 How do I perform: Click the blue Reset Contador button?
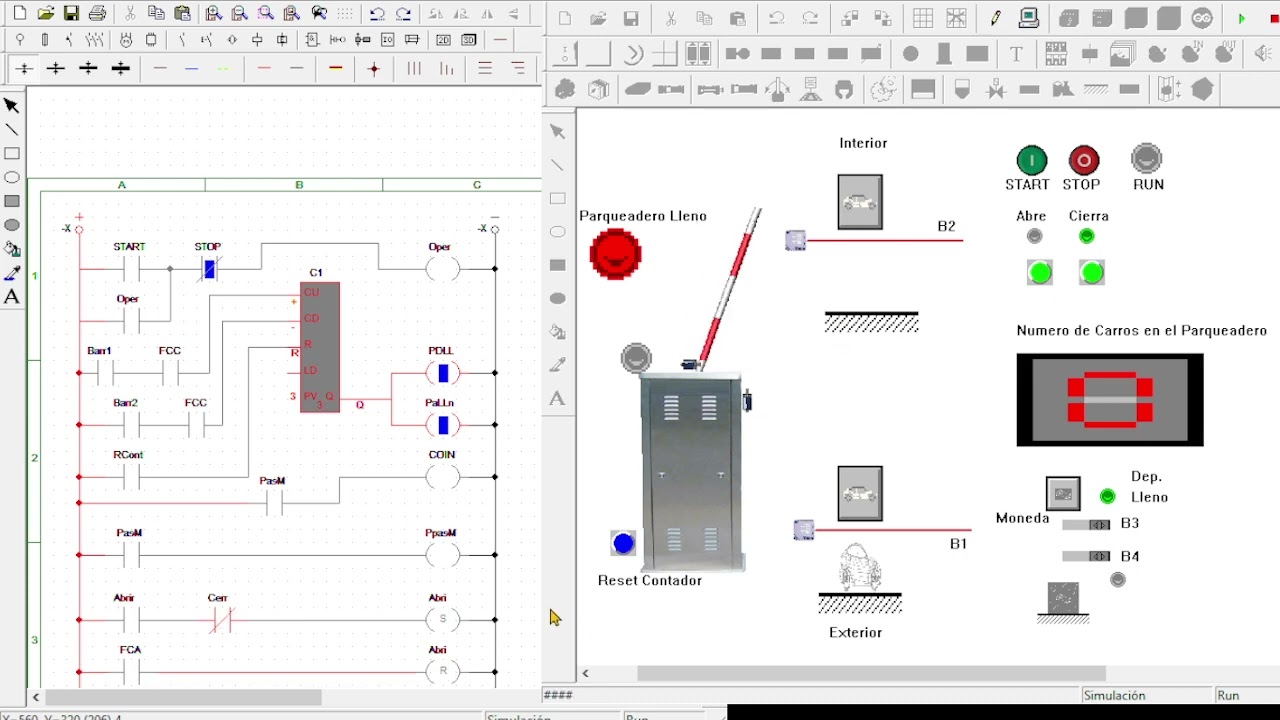[623, 543]
